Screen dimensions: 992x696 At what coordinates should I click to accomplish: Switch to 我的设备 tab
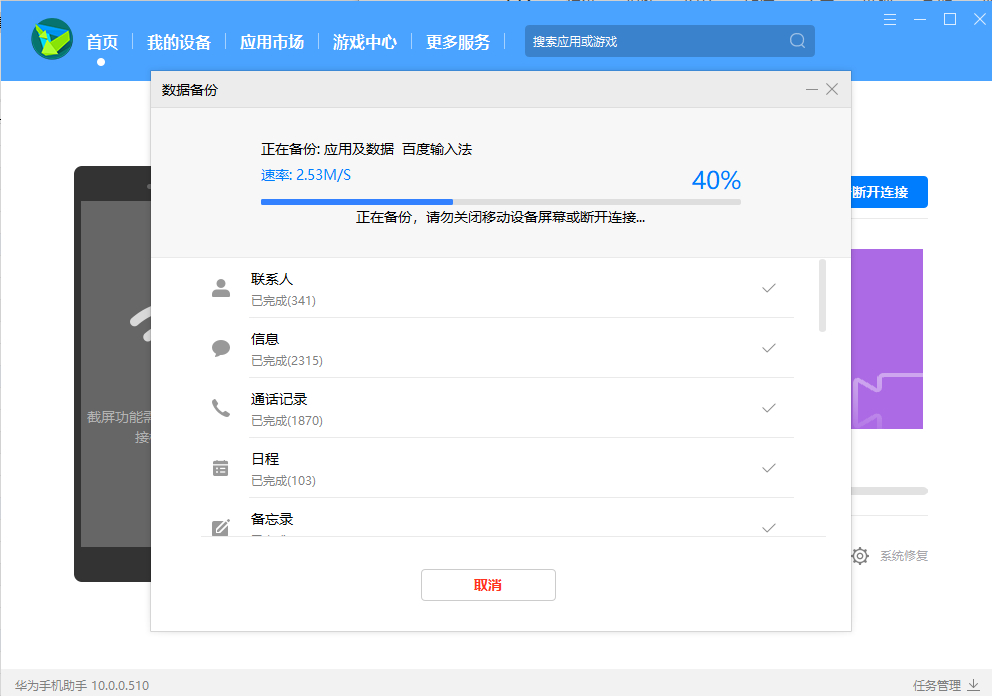[179, 42]
